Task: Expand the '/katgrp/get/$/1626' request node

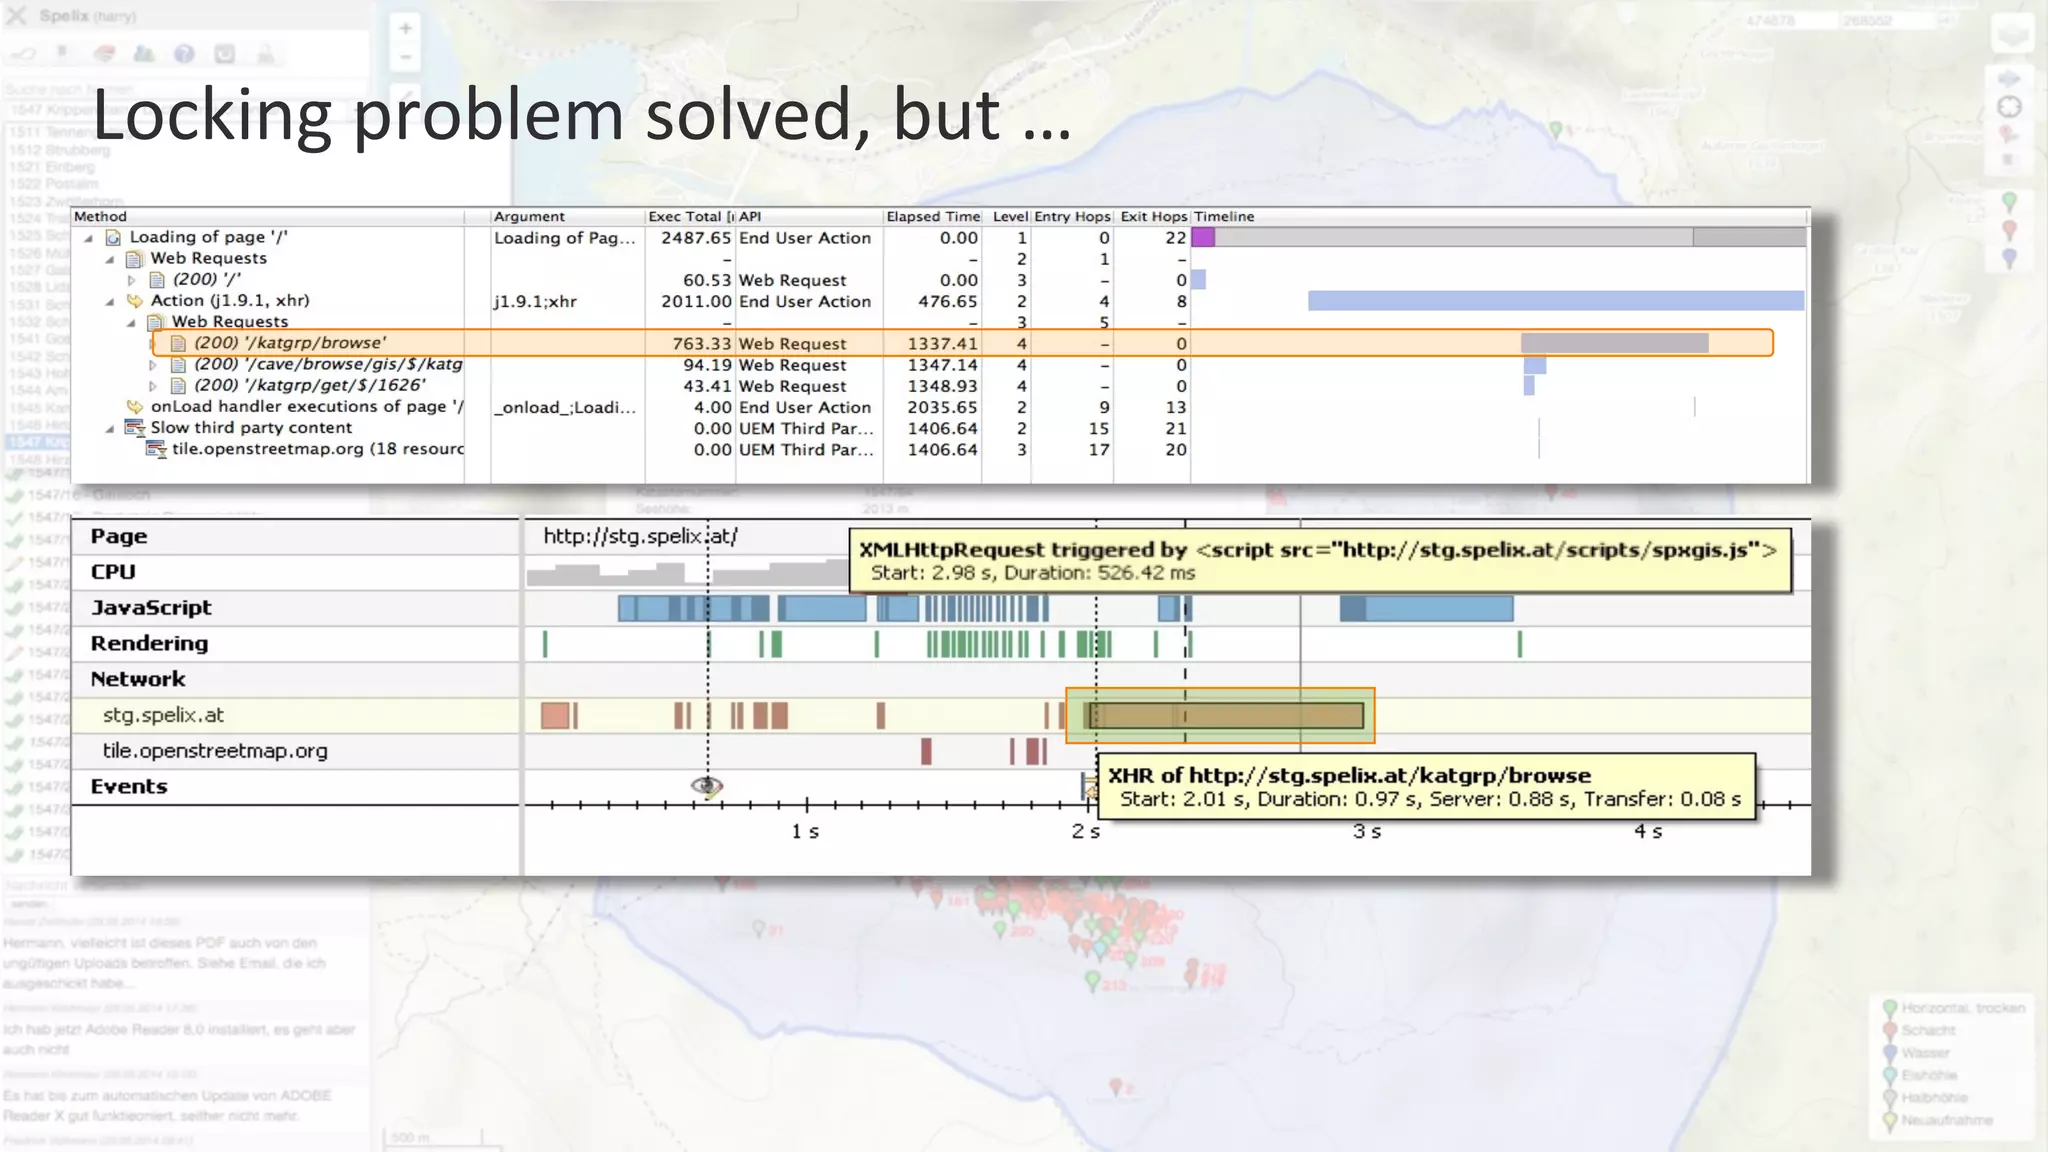Action: [x=153, y=386]
